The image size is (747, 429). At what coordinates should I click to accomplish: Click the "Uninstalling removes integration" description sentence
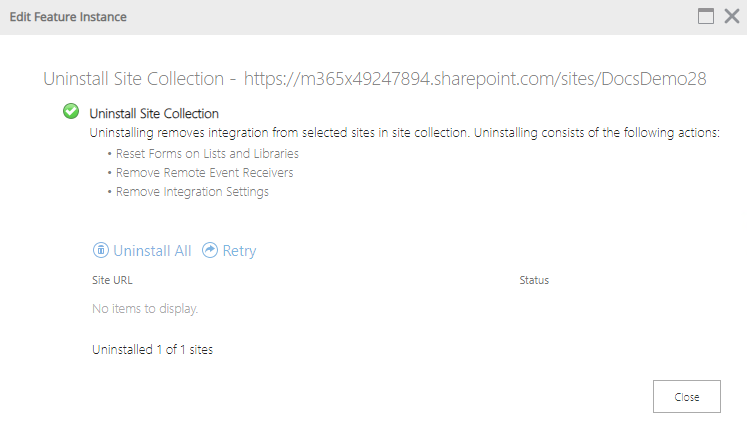404,133
